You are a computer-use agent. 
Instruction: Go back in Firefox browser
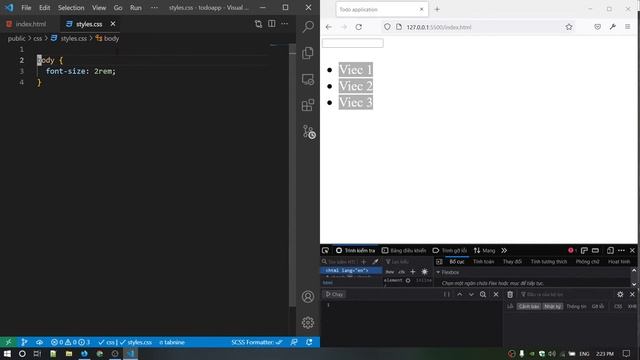(329, 27)
